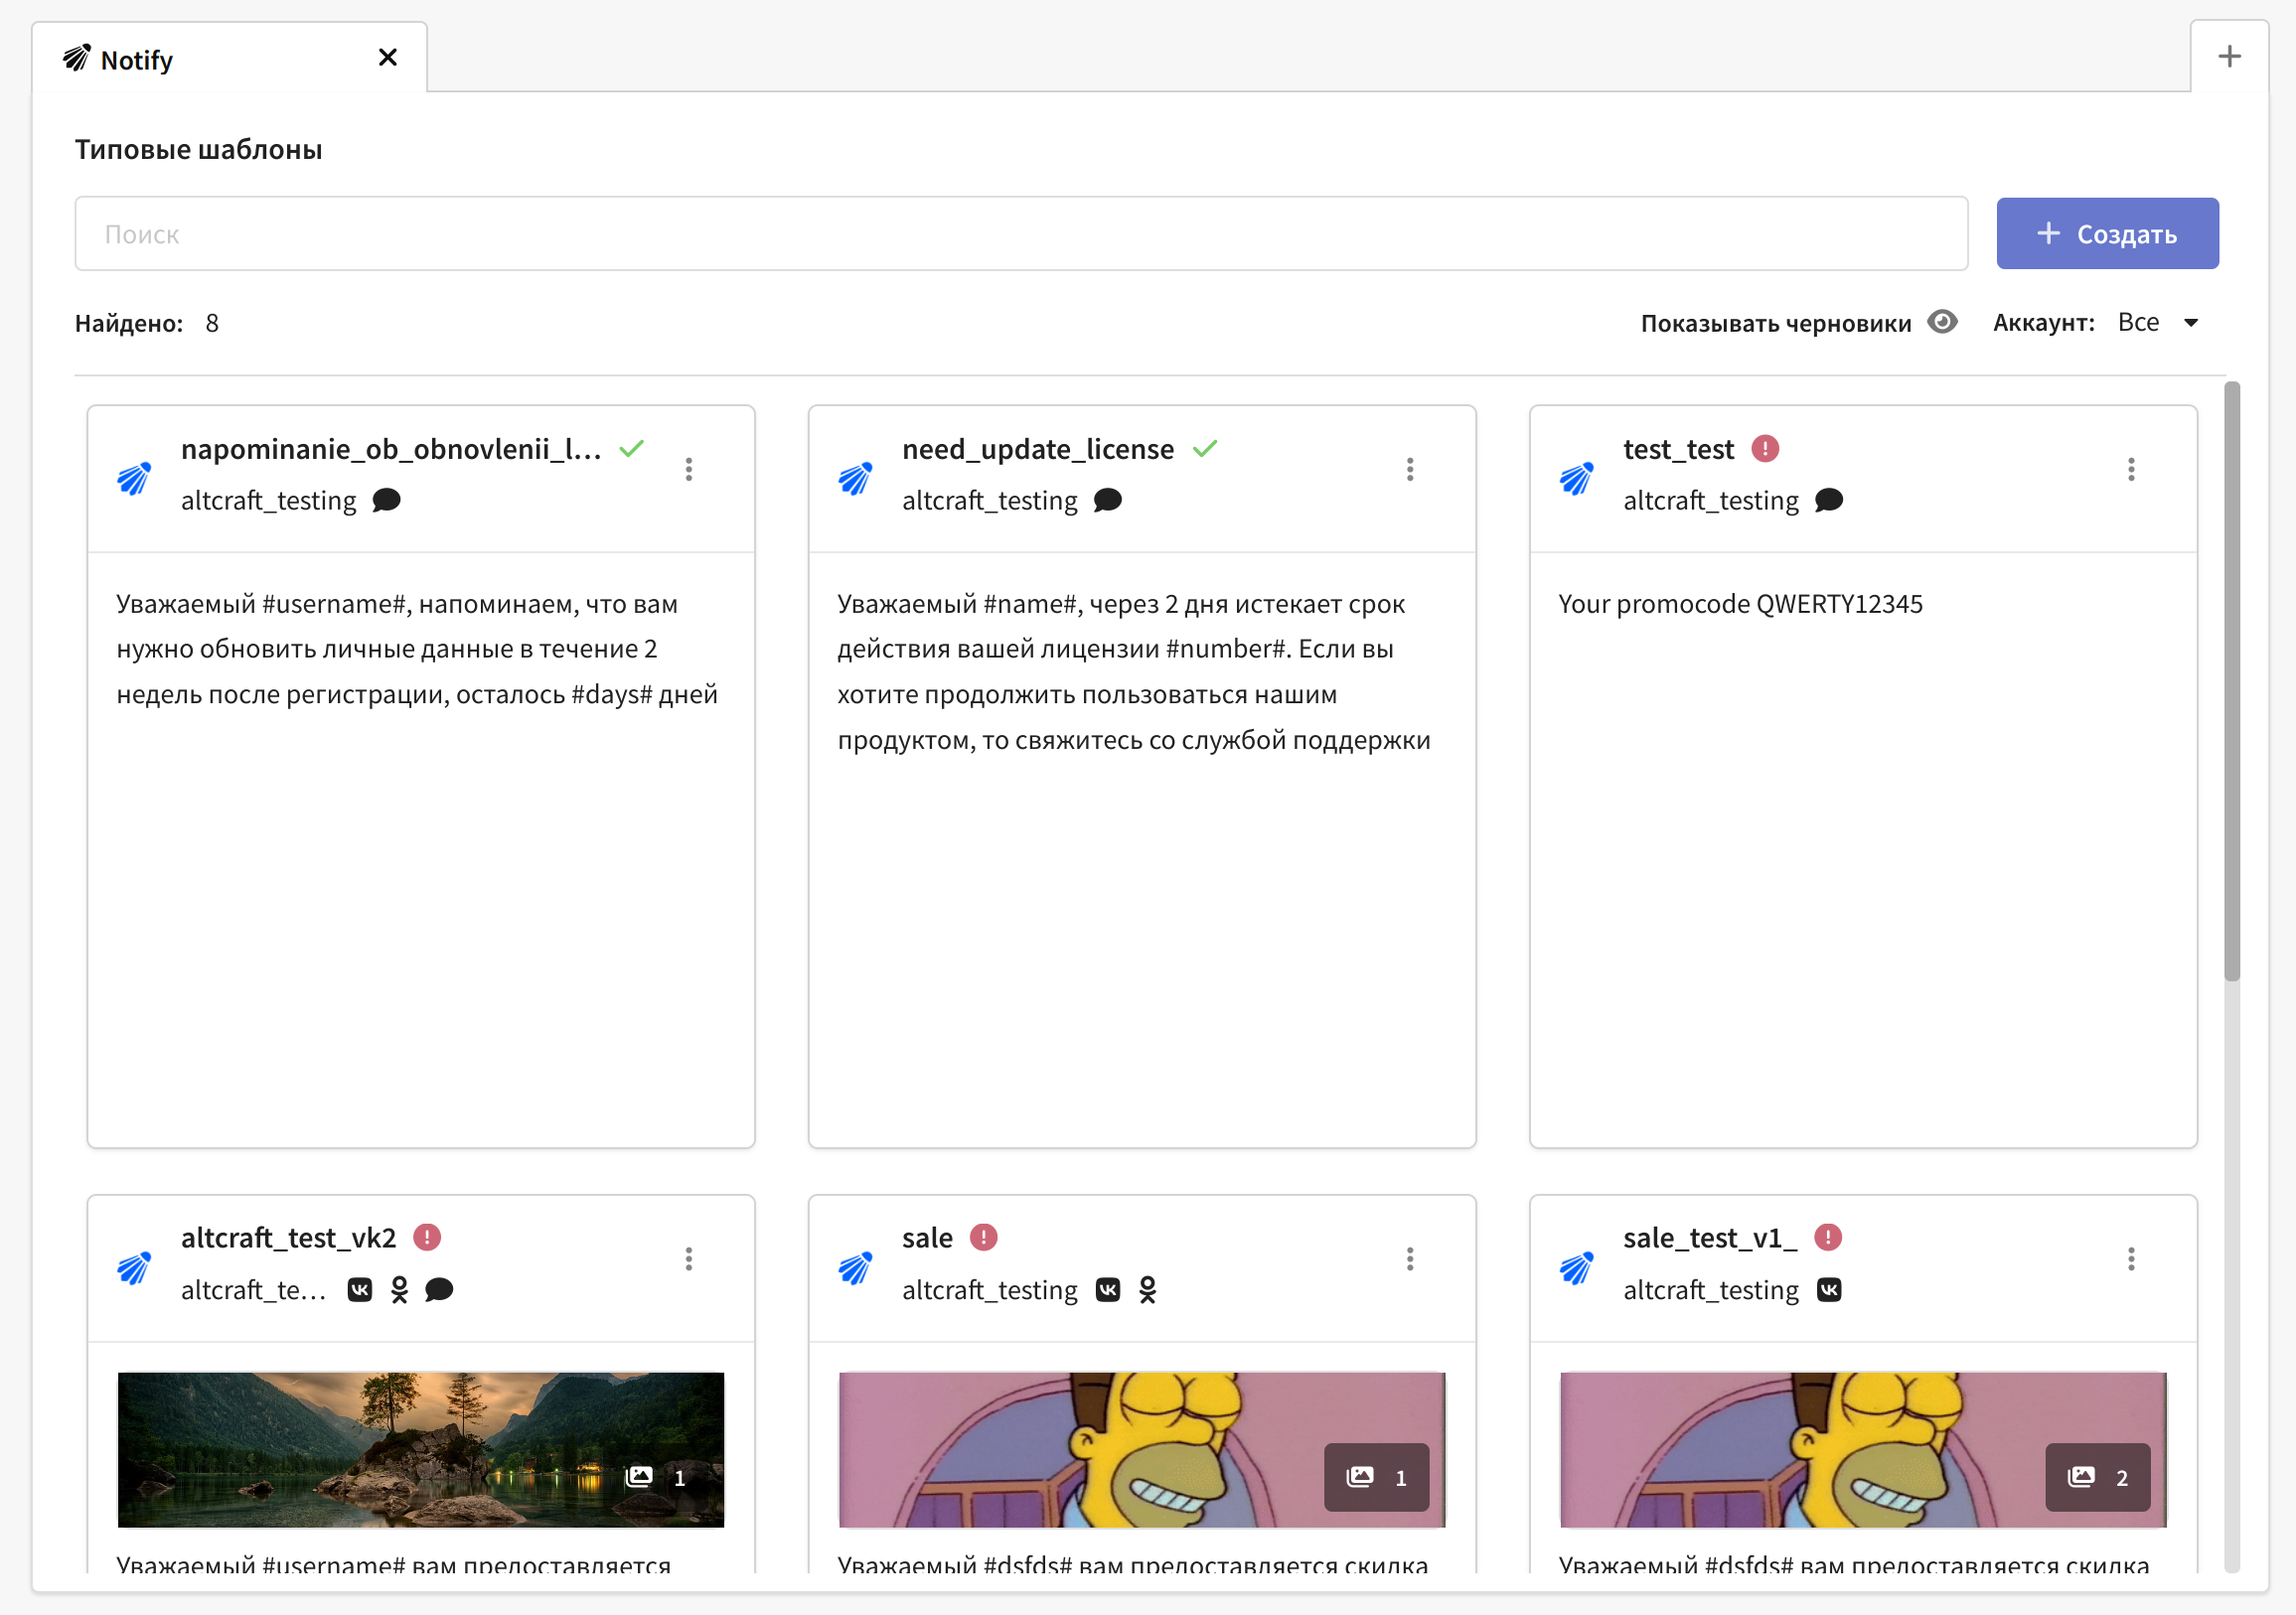Add a new tab with the plus button
The width and height of the screenshot is (2296, 1615).
[x=2229, y=57]
